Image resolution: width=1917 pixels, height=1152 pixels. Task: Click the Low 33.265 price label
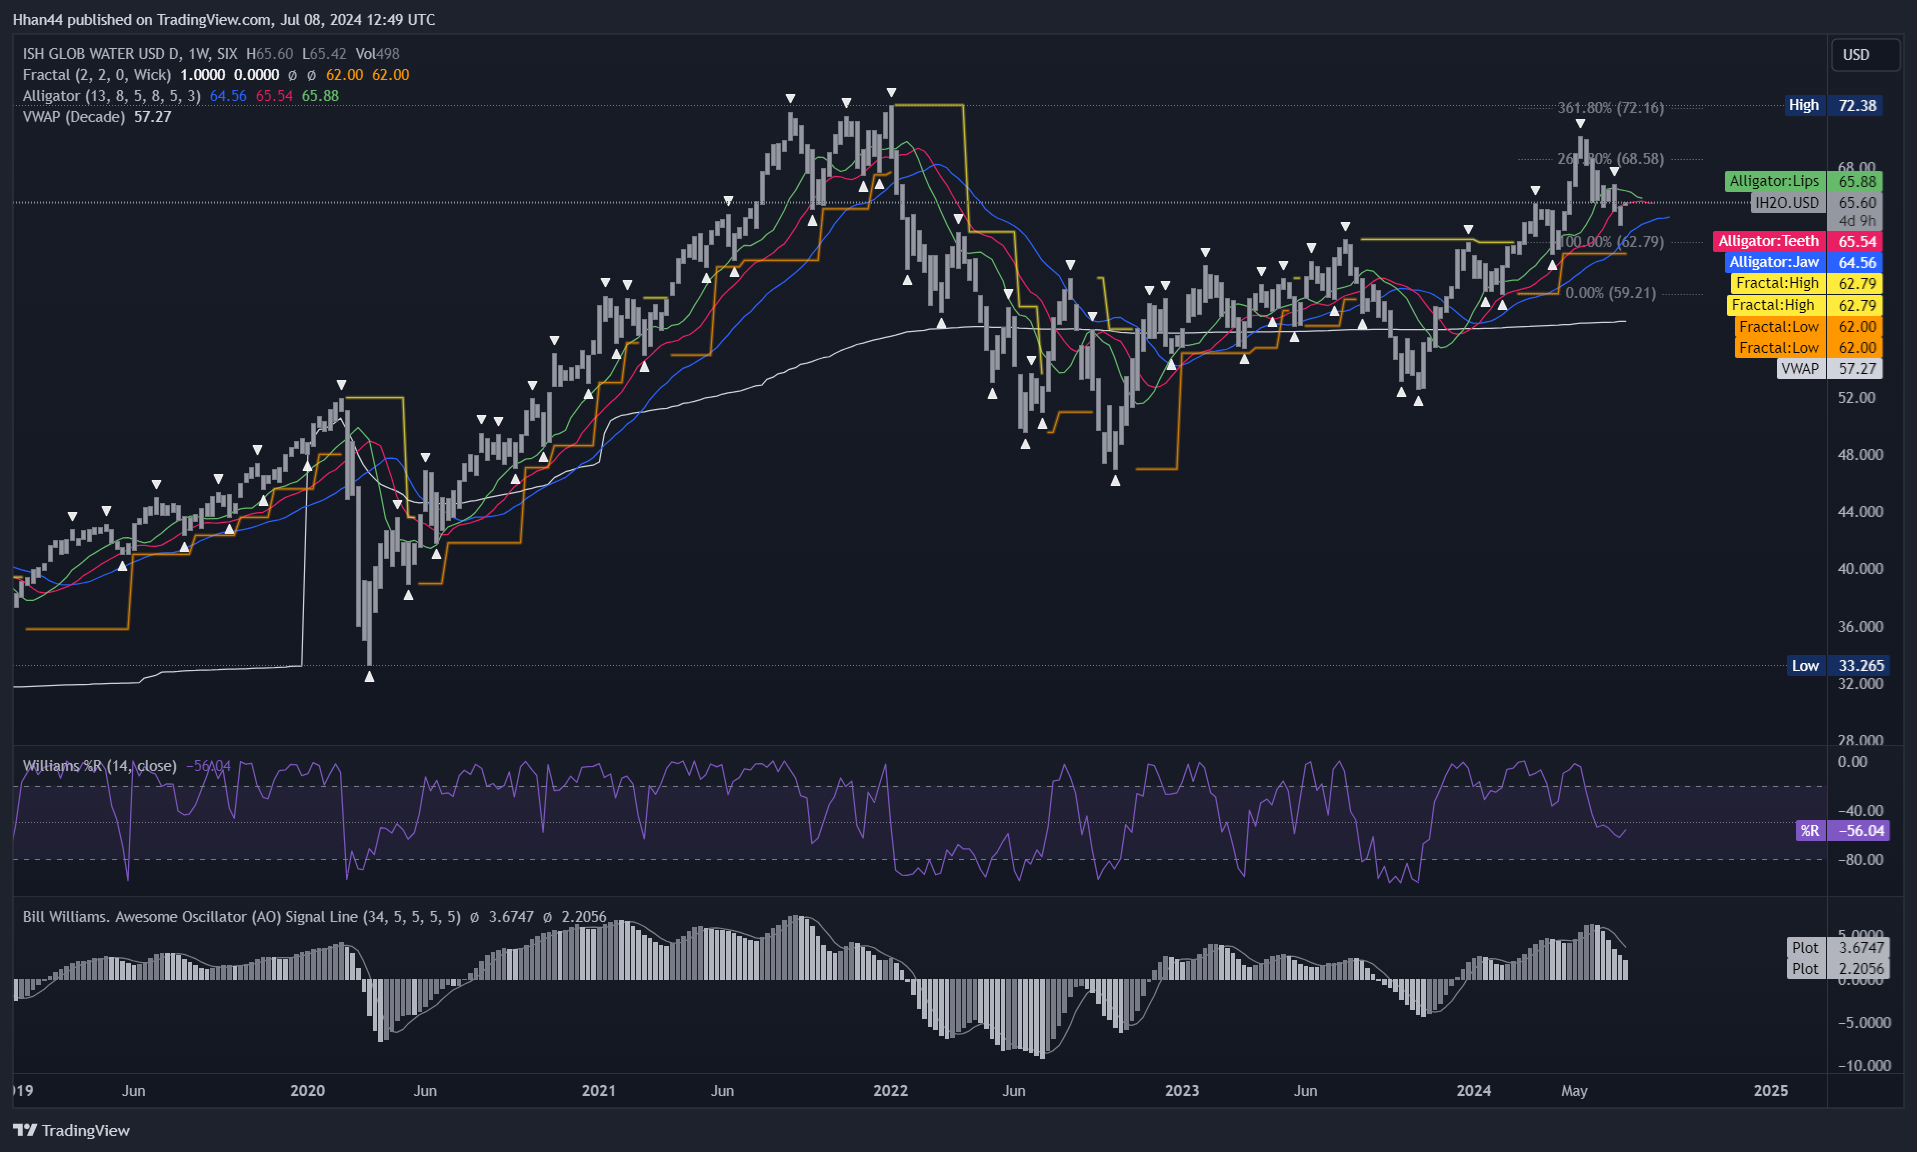coord(1838,666)
